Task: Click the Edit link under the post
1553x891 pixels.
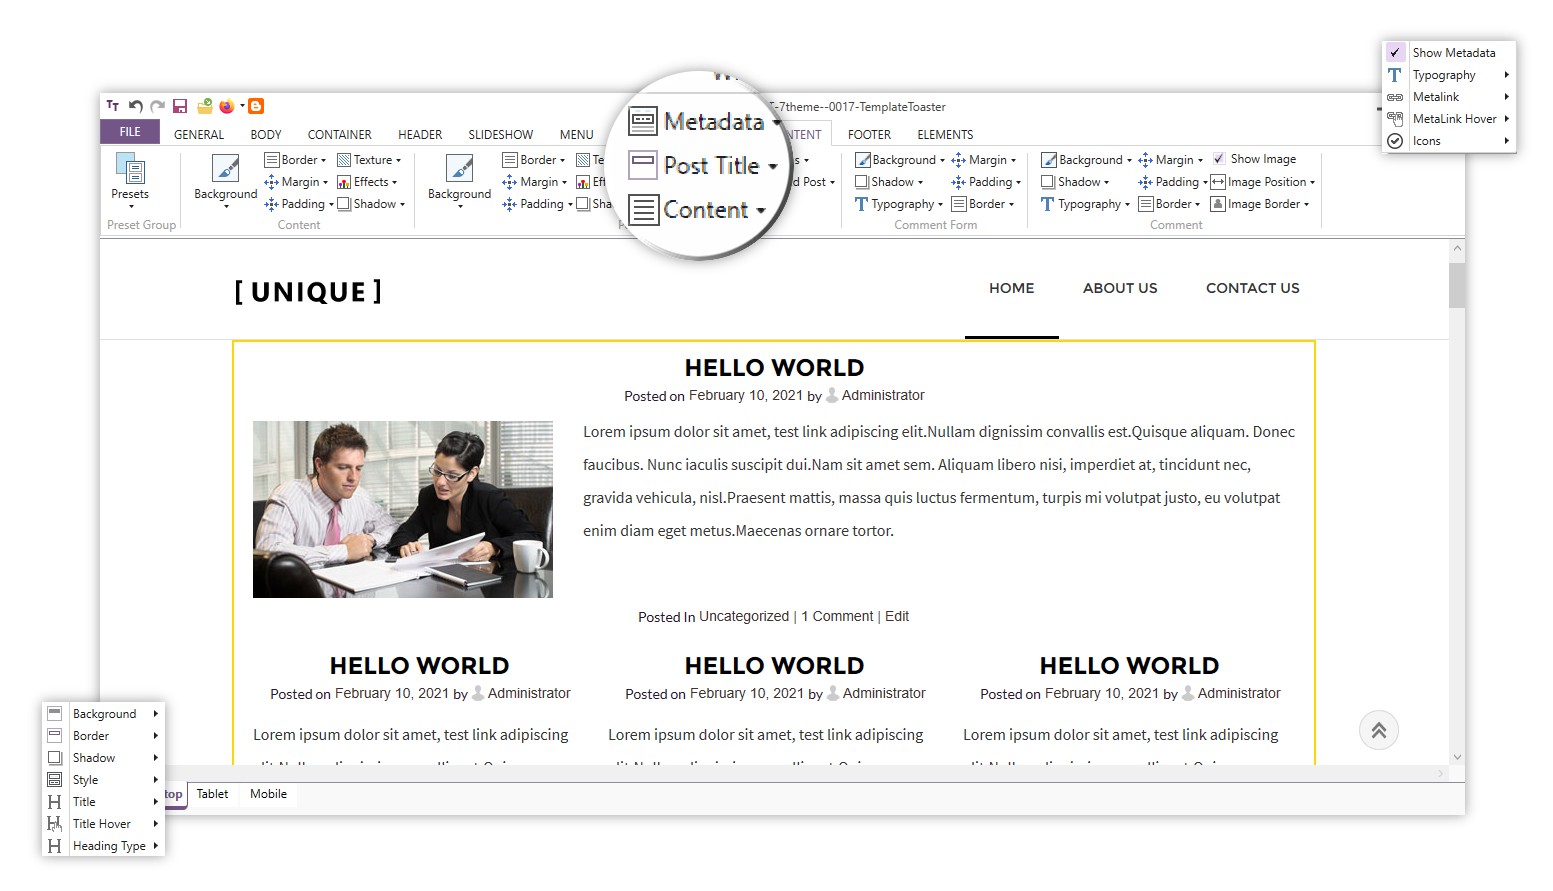Action: [897, 616]
